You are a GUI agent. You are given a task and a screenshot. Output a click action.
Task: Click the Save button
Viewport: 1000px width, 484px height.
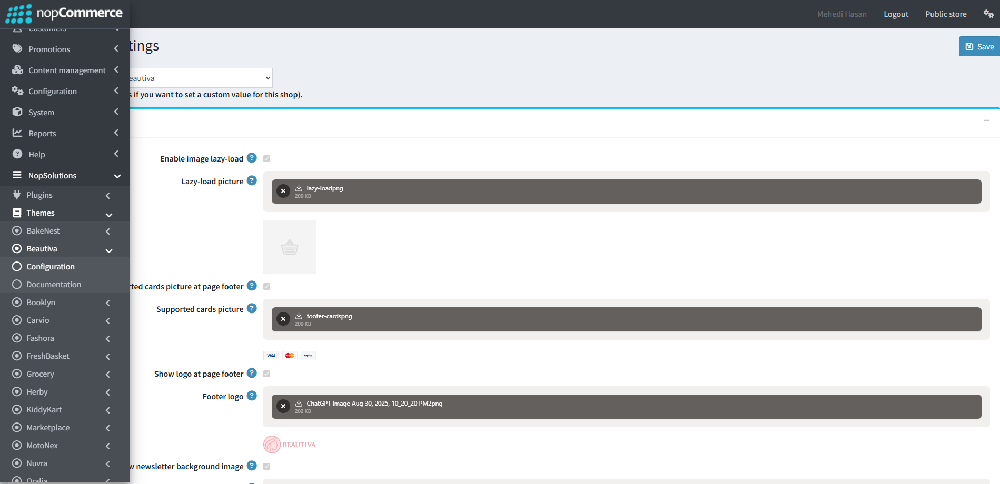point(979,46)
